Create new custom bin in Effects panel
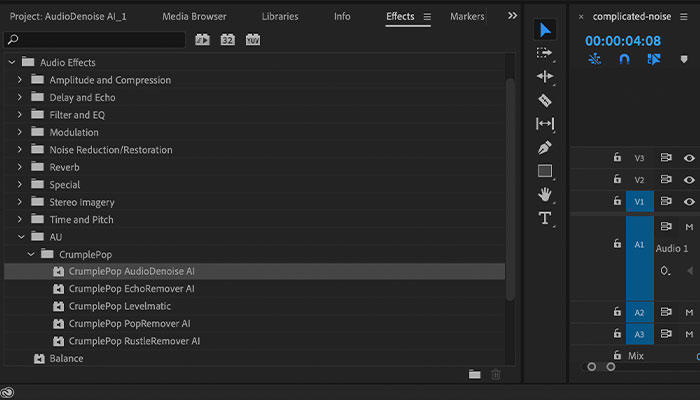Viewport: 700px width, 400px height. coord(475,374)
